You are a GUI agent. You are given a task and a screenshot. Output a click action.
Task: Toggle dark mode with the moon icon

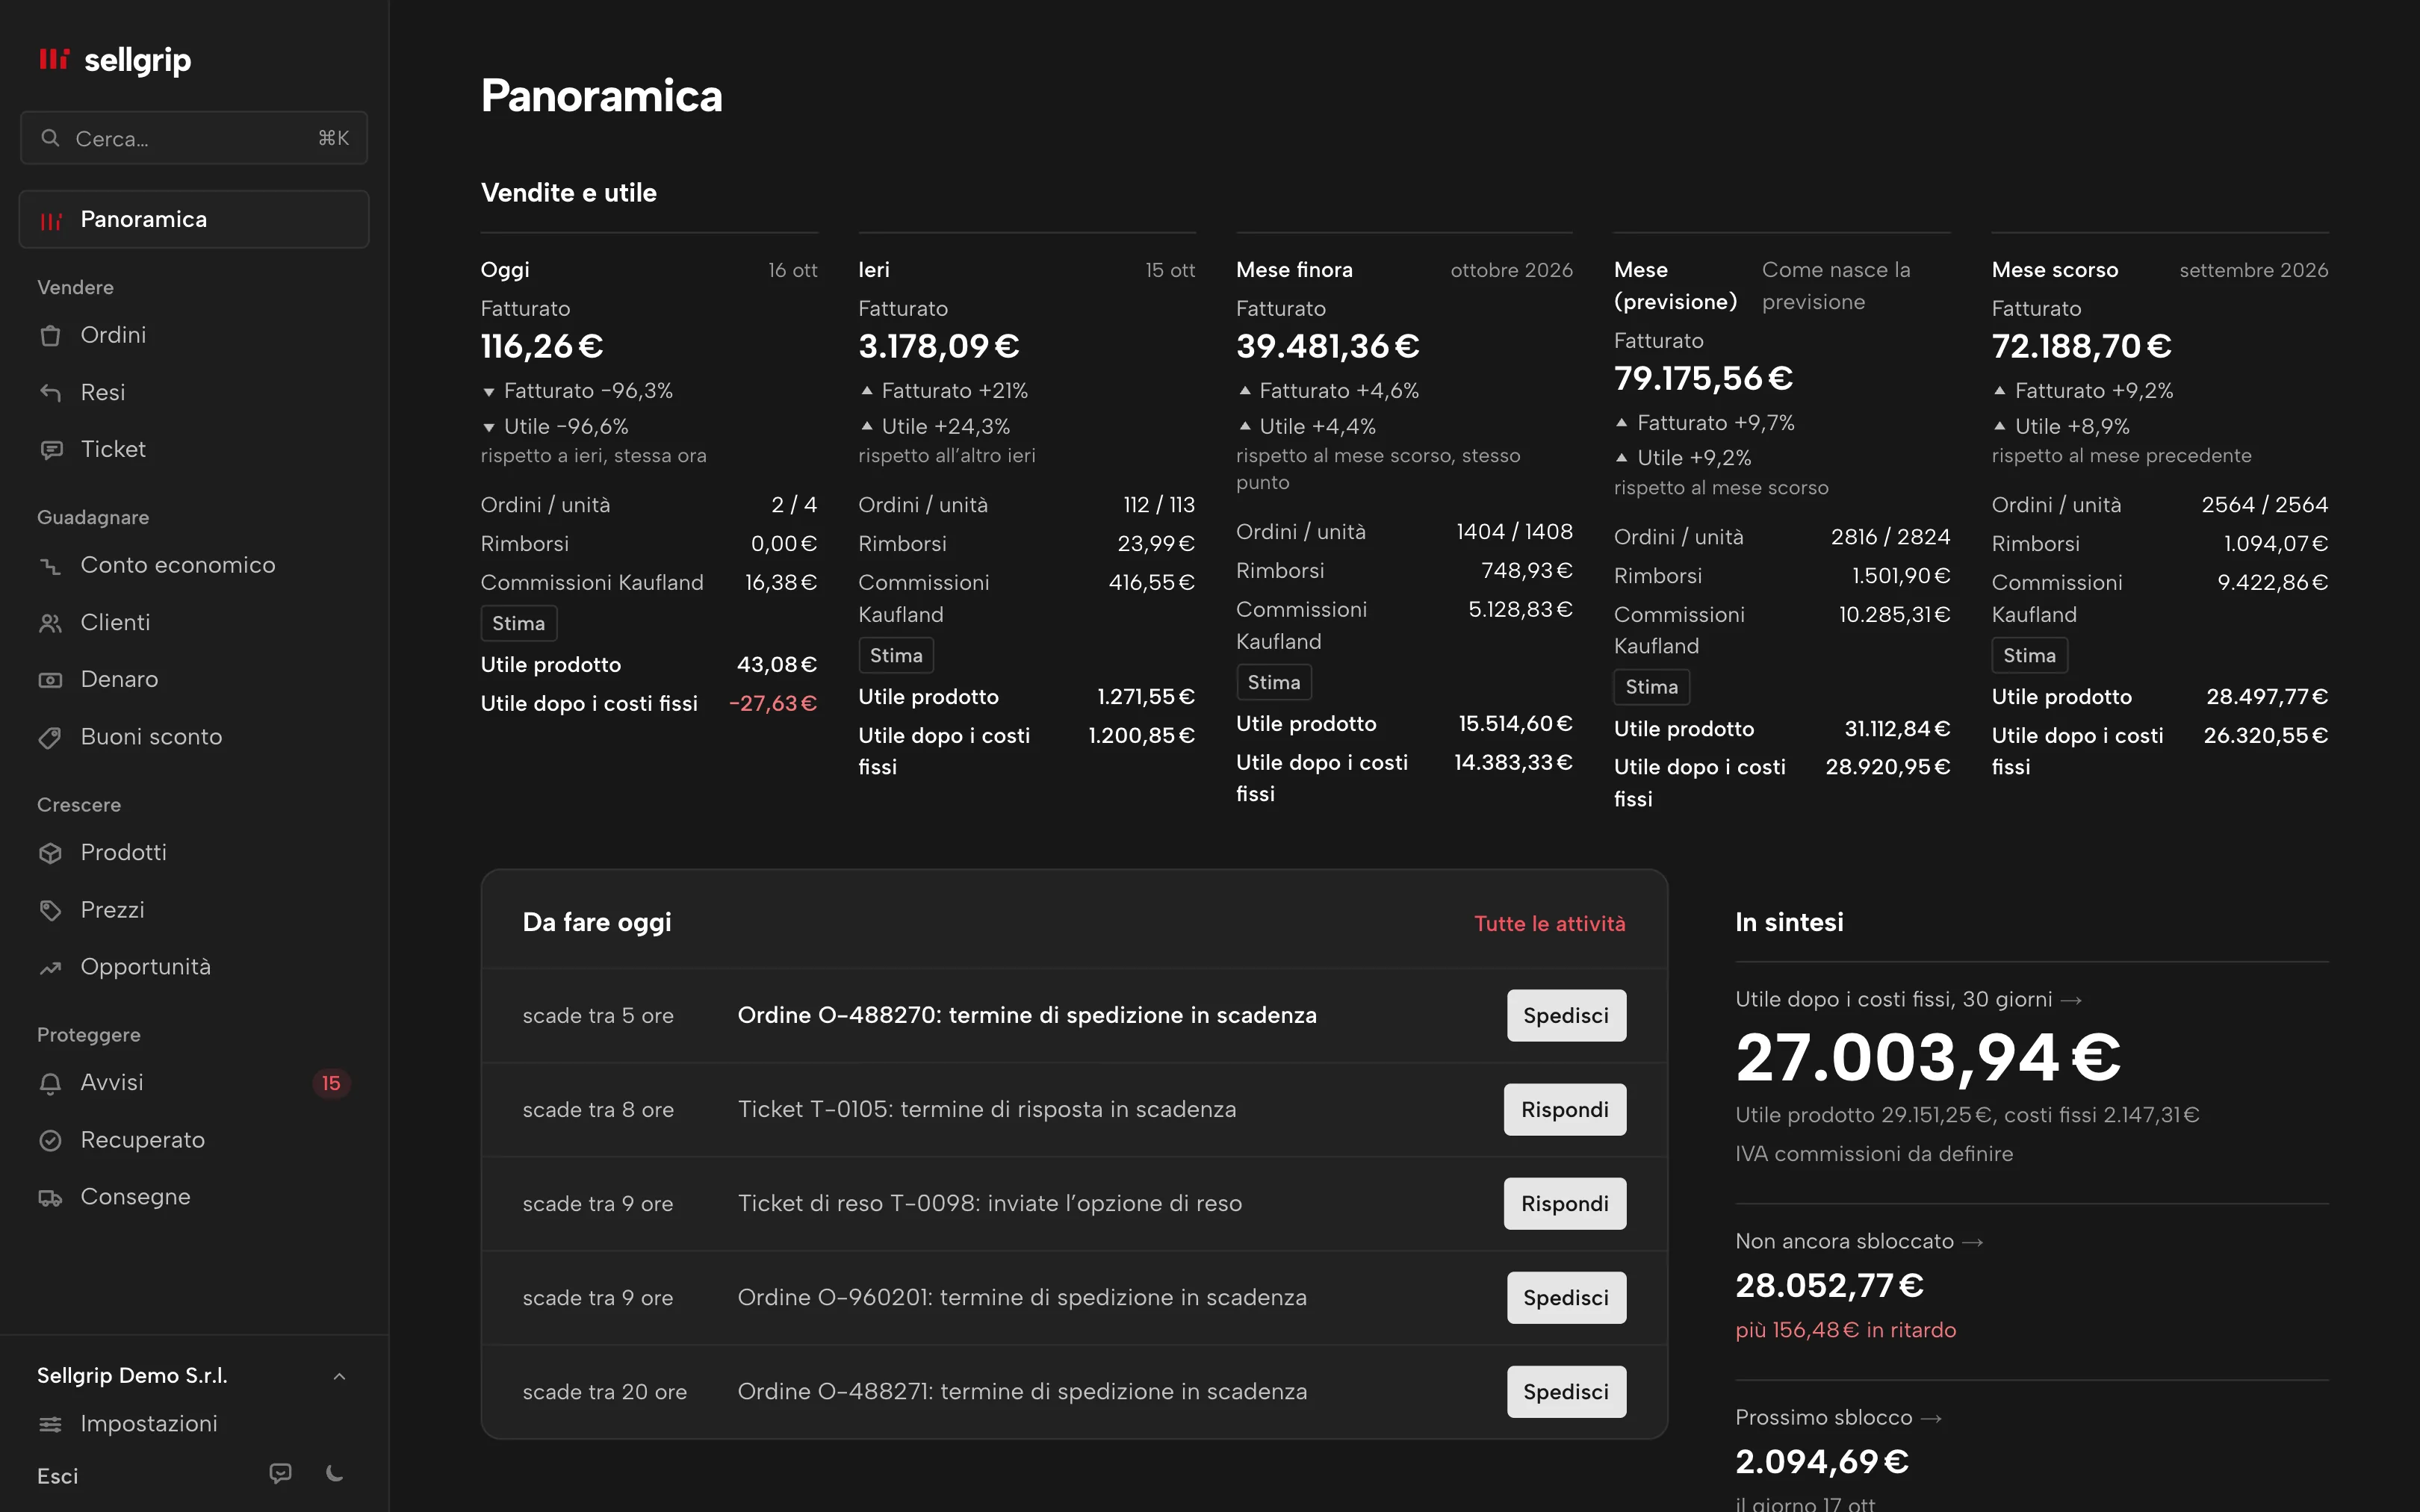335,1473
